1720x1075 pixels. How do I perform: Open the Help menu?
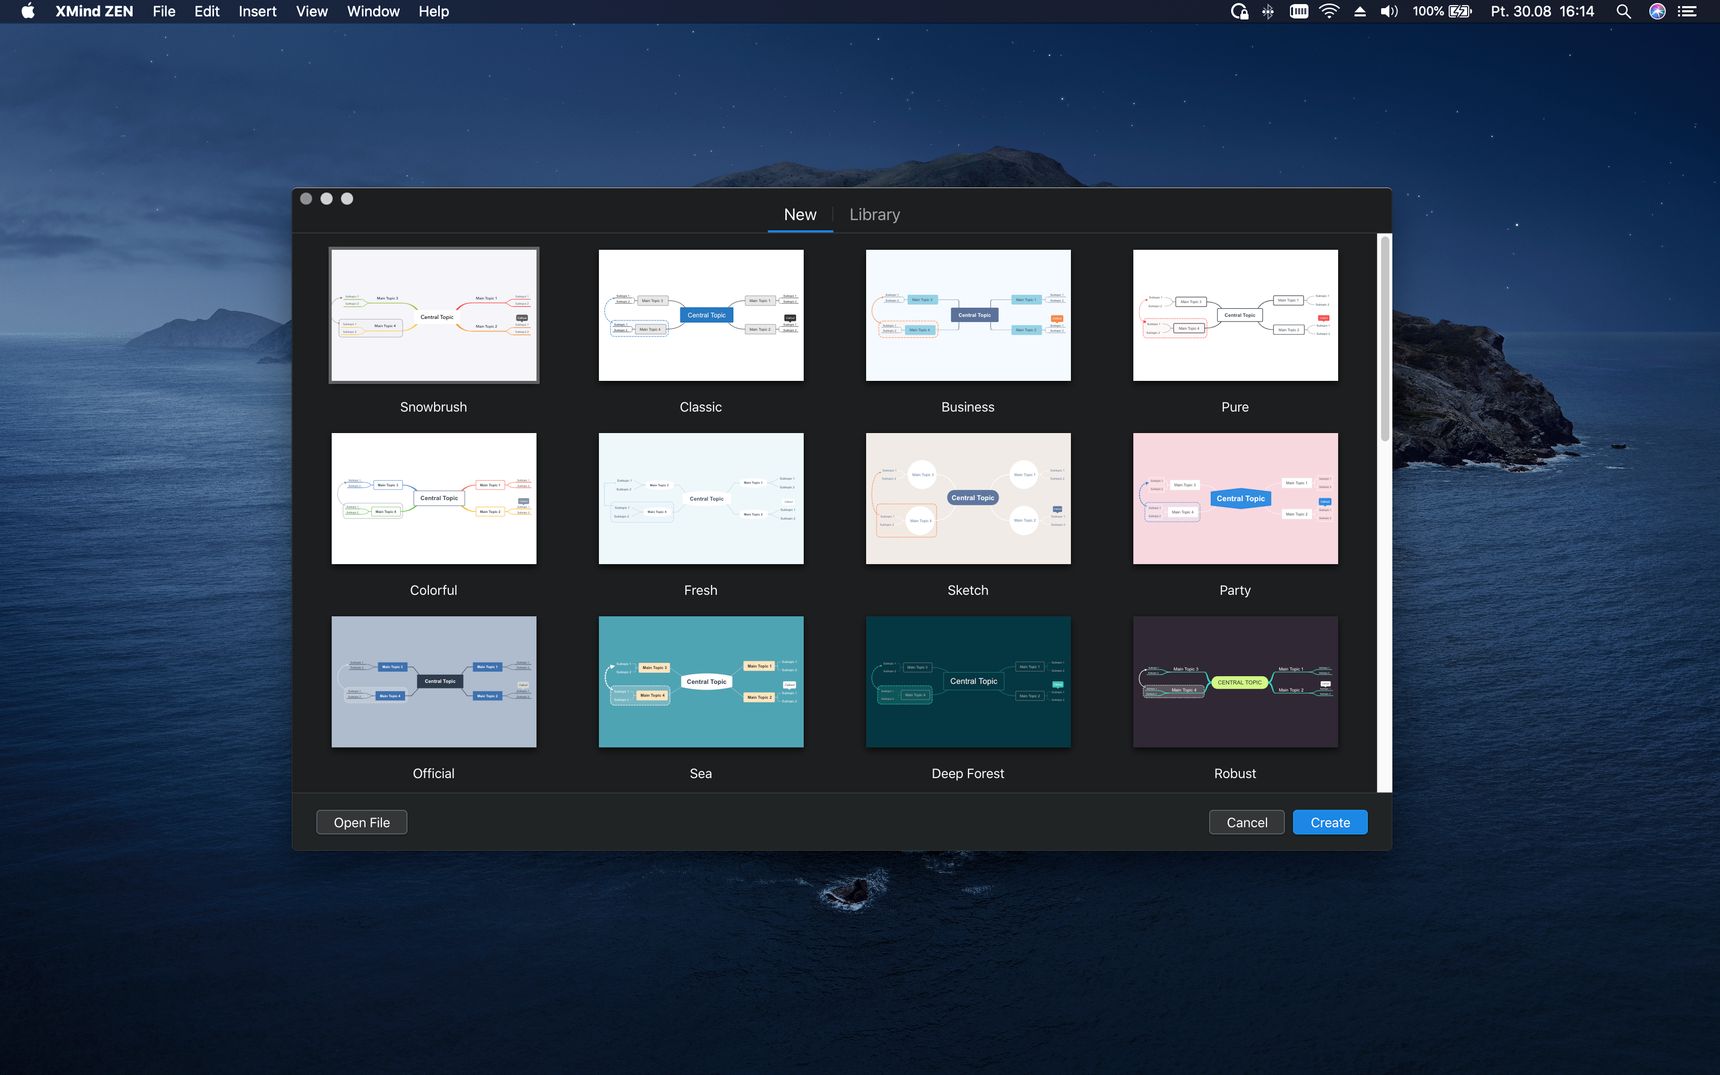tap(433, 11)
